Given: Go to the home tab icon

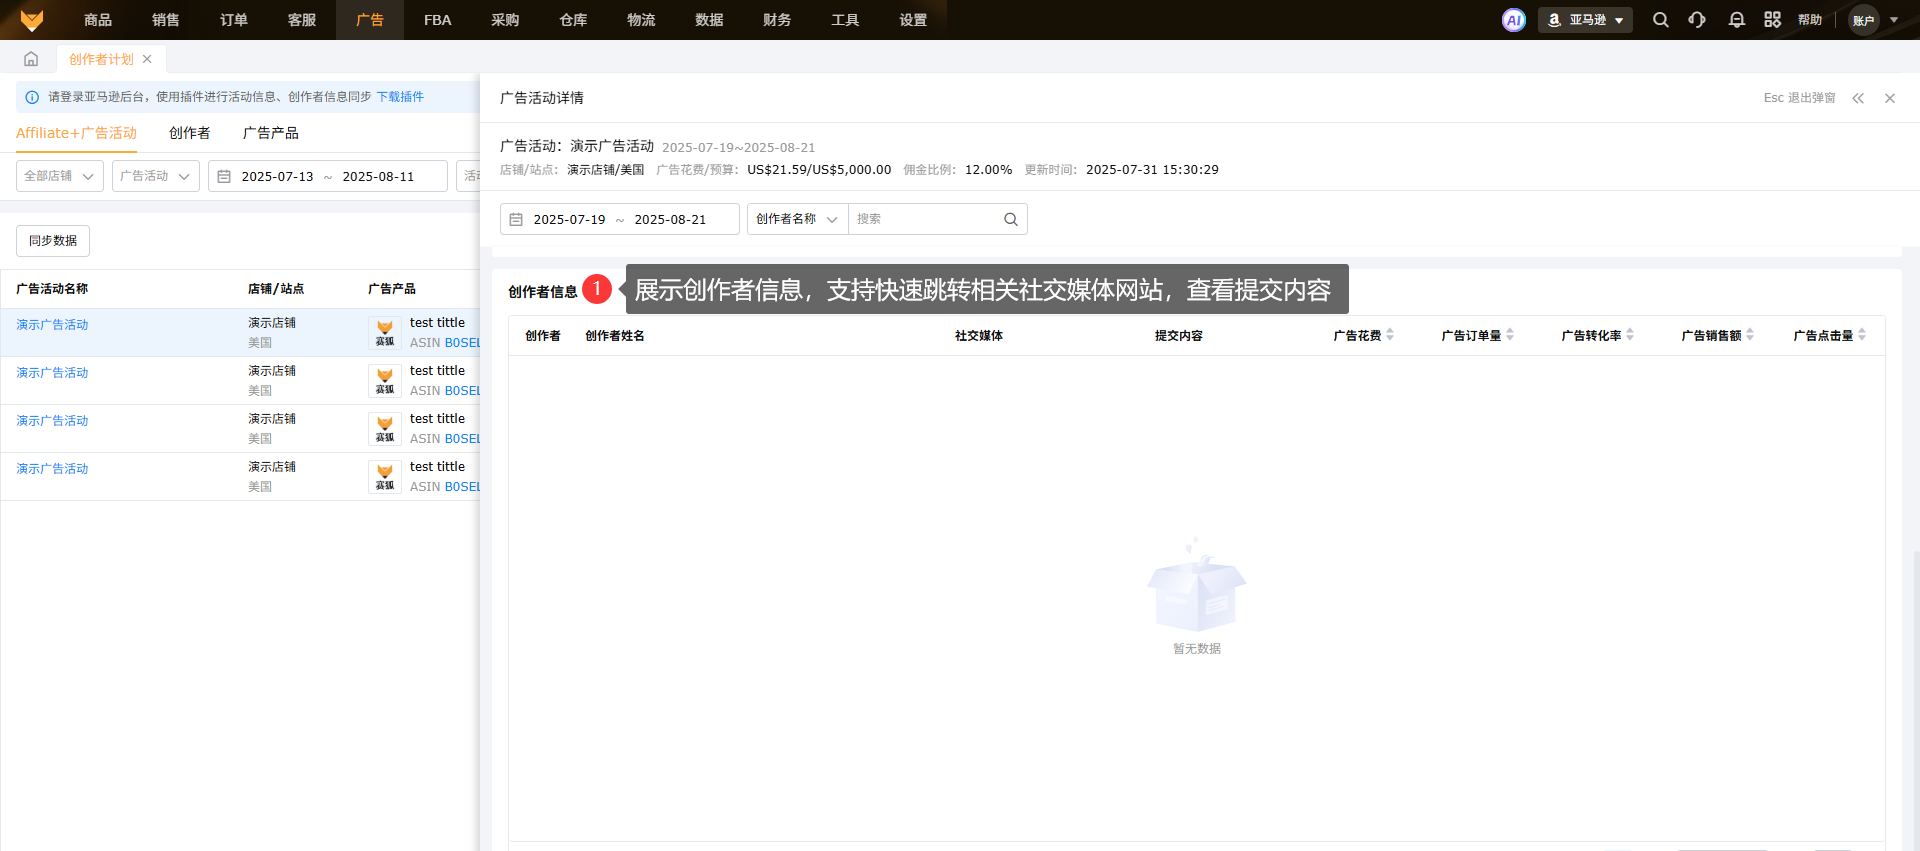Looking at the screenshot, I should [x=31, y=59].
